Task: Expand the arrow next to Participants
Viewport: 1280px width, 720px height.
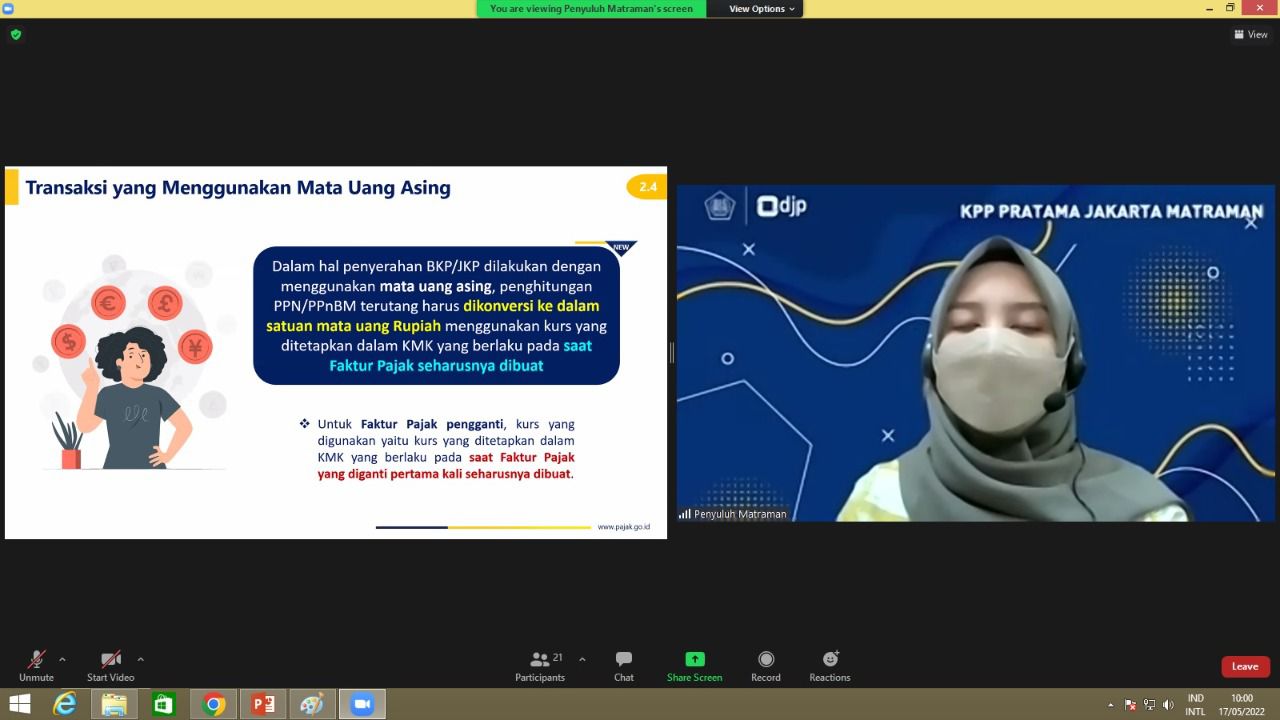Action: click(x=582, y=660)
